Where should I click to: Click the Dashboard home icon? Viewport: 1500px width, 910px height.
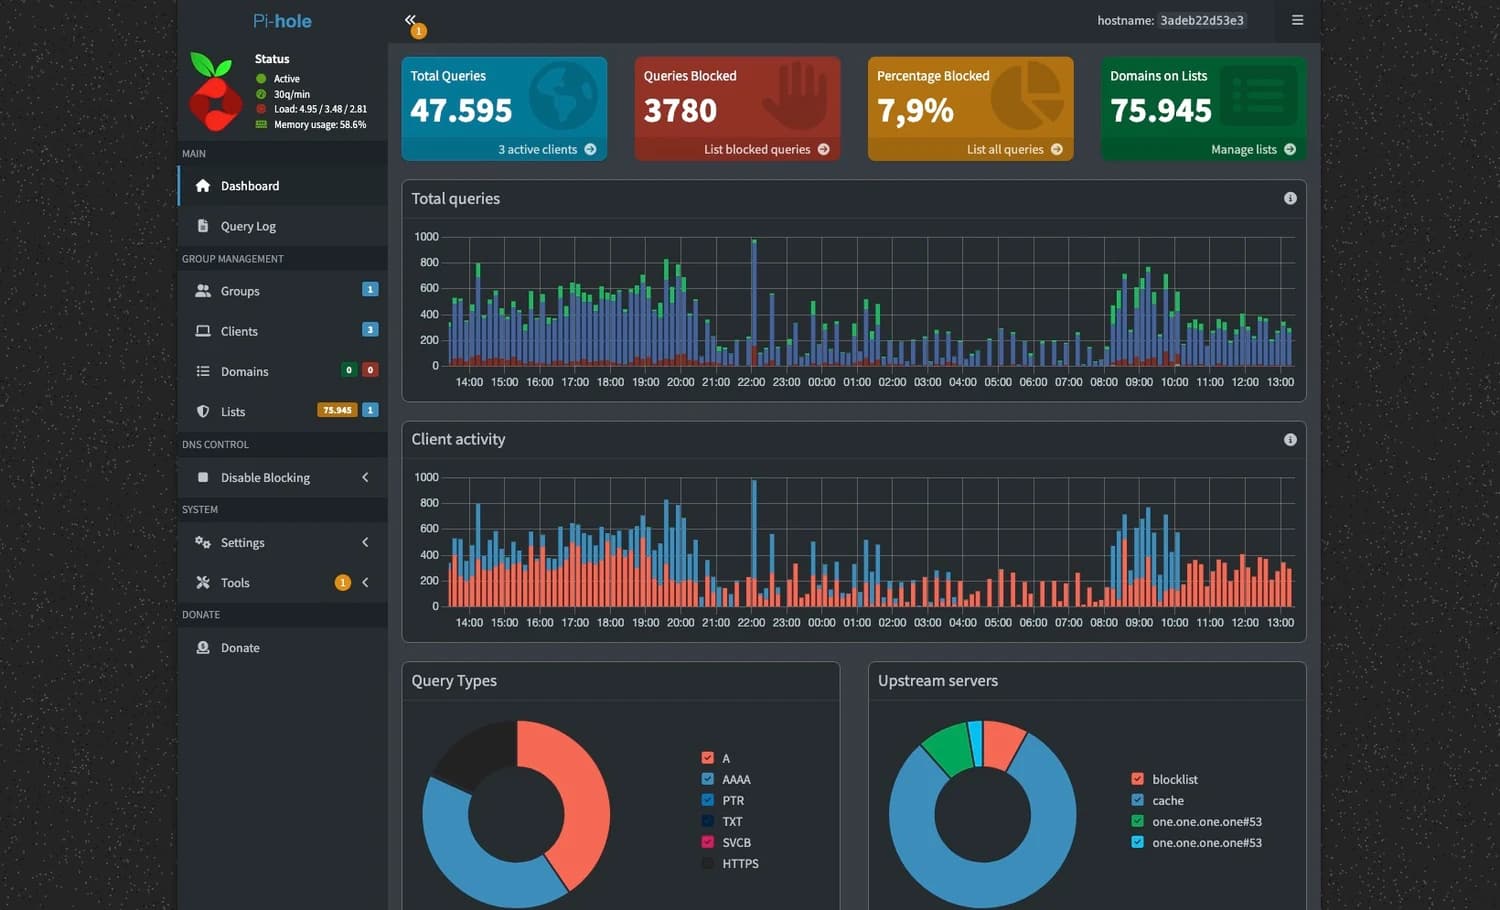203,186
